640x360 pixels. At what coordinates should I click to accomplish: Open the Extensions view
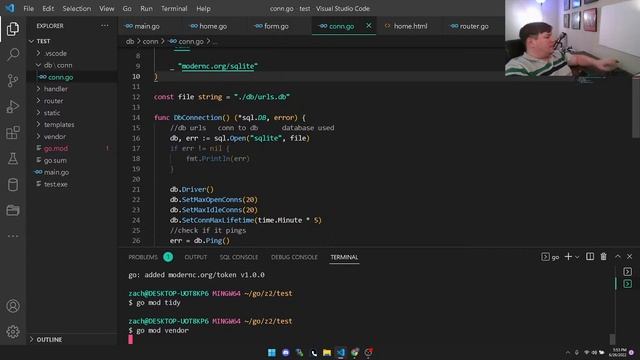point(13,132)
